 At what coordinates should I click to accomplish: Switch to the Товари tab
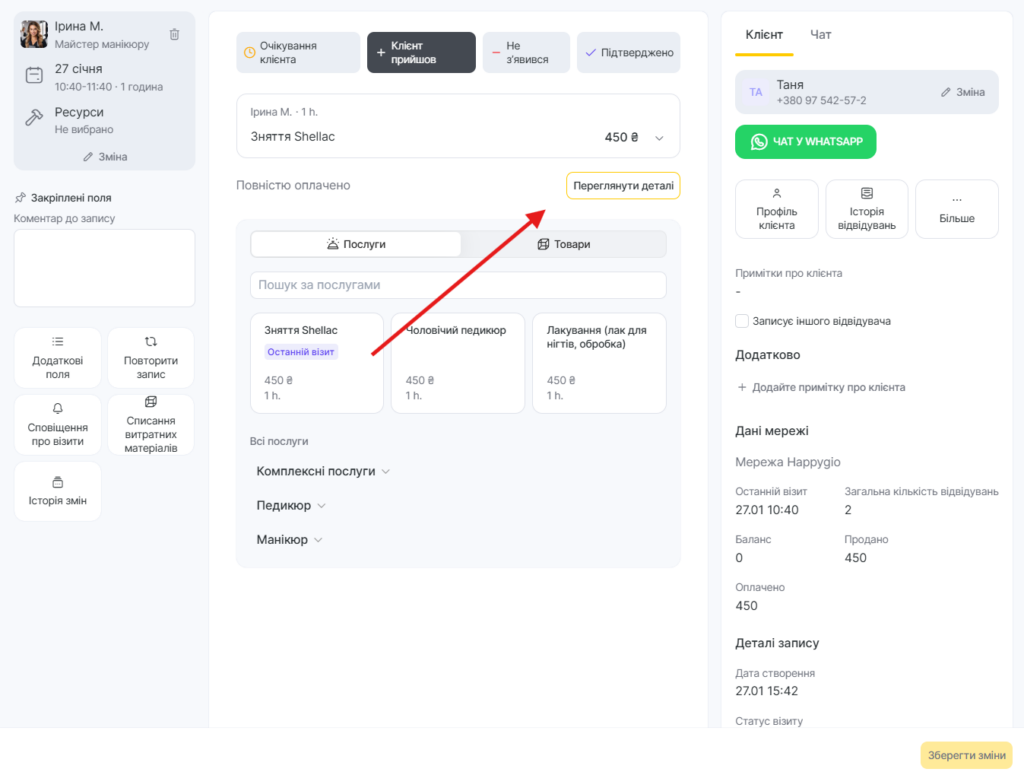(563, 244)
